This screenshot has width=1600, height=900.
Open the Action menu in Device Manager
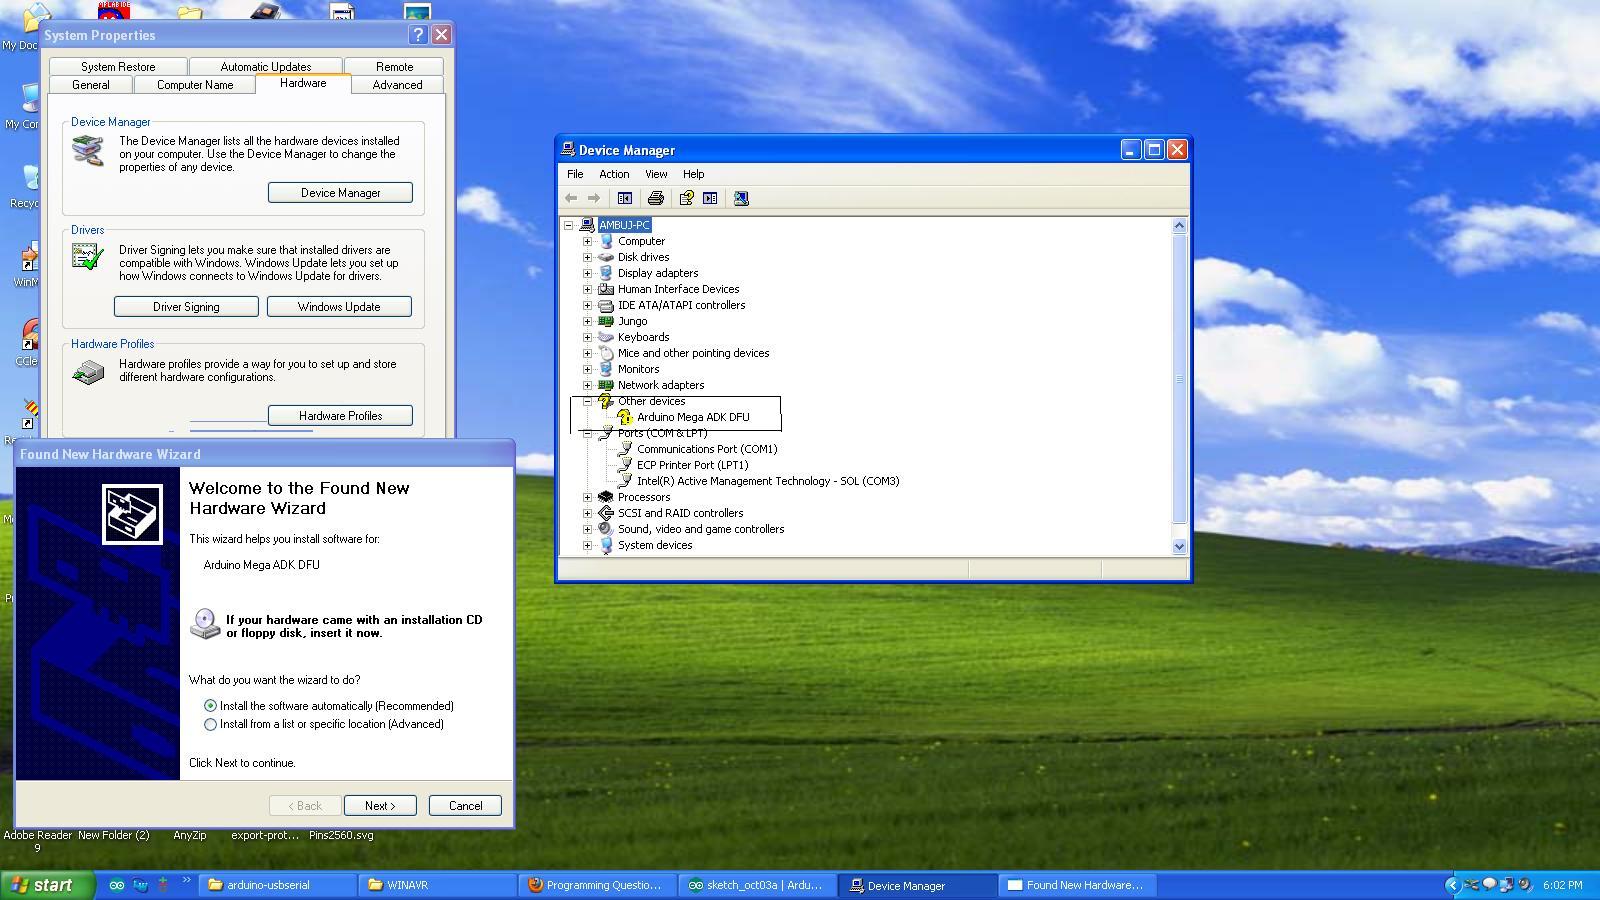(x=614, y=174)
